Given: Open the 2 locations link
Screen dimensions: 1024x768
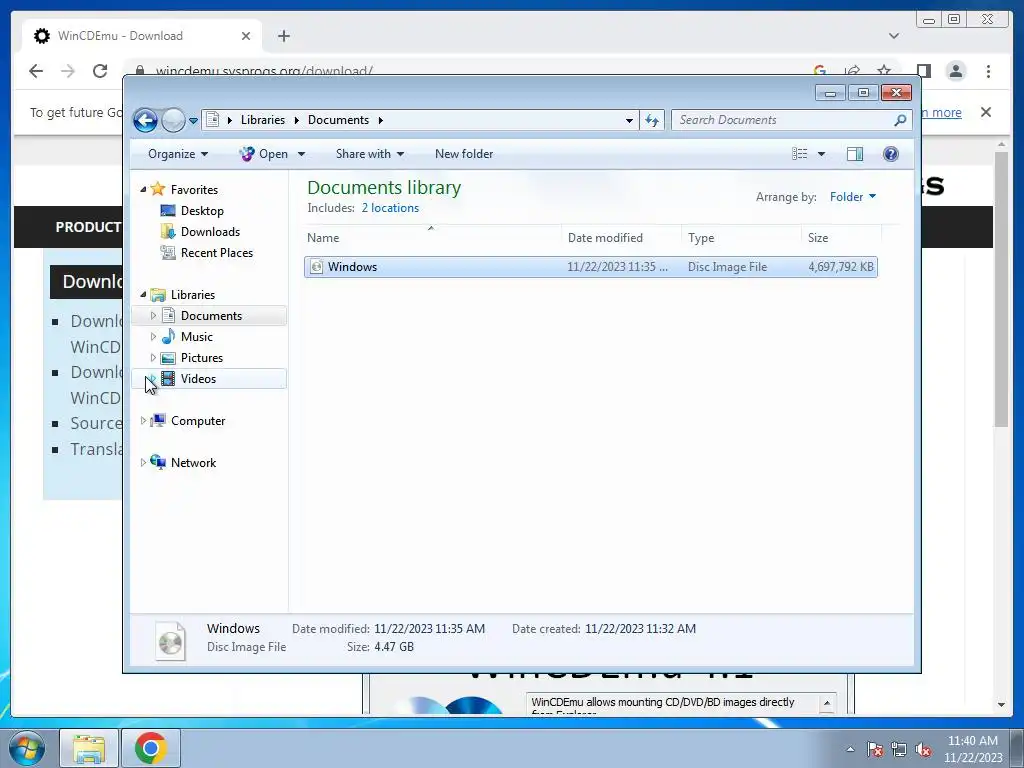Looking at the screenshot, I should tap(390, 208).
